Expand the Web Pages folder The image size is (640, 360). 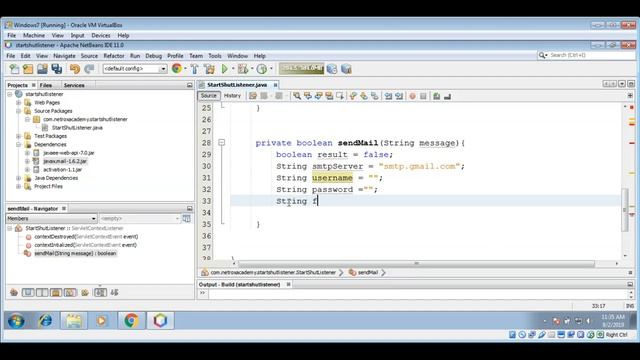(18, 102)
